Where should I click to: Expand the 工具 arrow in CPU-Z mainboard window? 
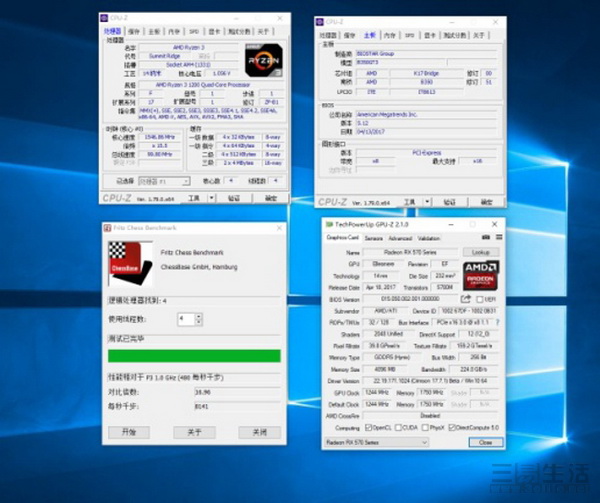(x=427, y=202)
